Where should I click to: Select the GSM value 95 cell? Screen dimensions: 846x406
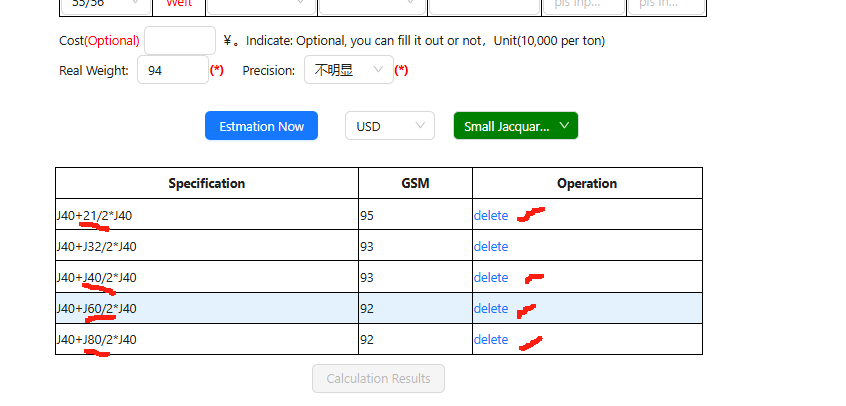click(x=415, y=215)
